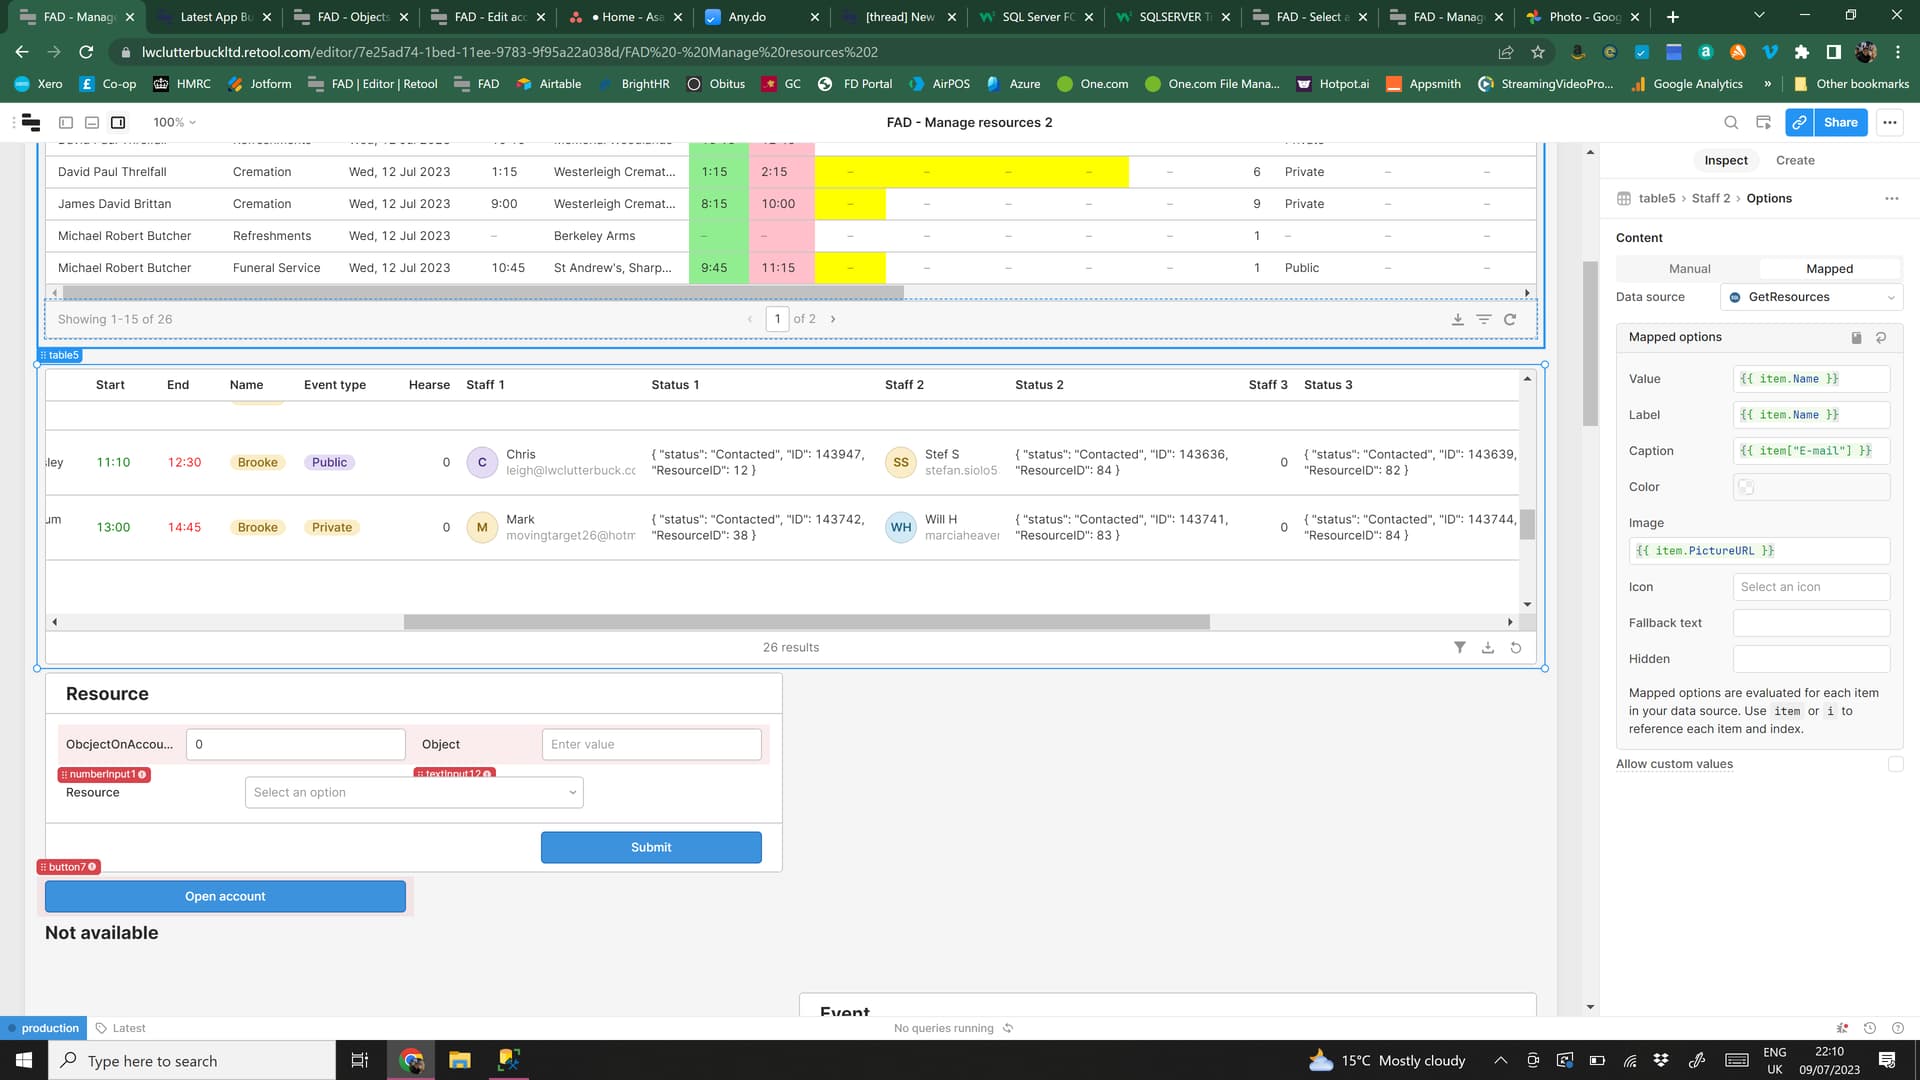Enable the Allow custom values checkbox
Image resolution: width=1920 pixels, height=1080 pixels.
[1895, 764]
